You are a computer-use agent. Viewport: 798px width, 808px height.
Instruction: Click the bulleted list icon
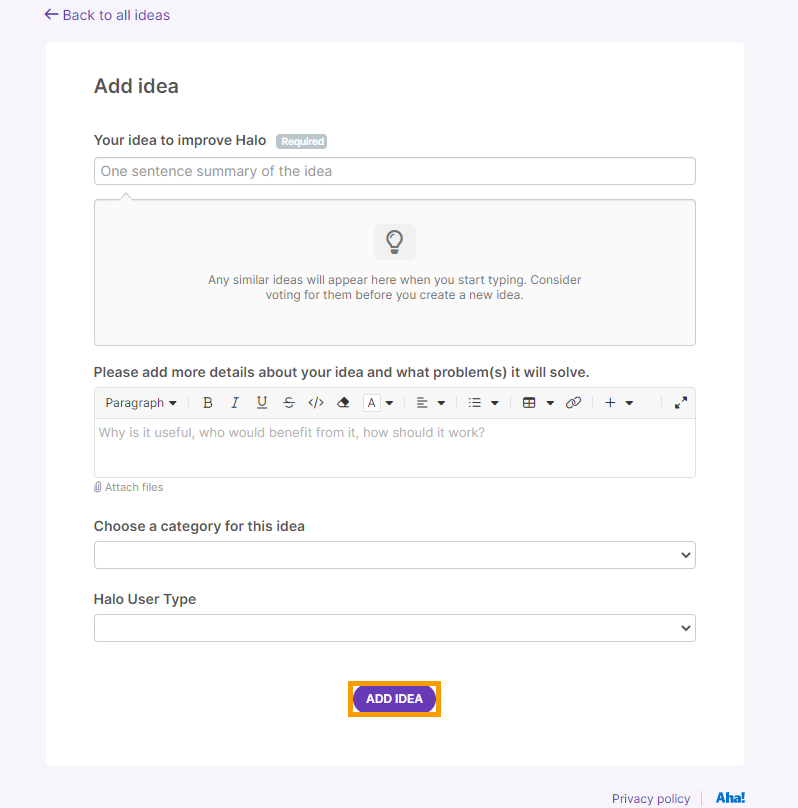point(474,403)
